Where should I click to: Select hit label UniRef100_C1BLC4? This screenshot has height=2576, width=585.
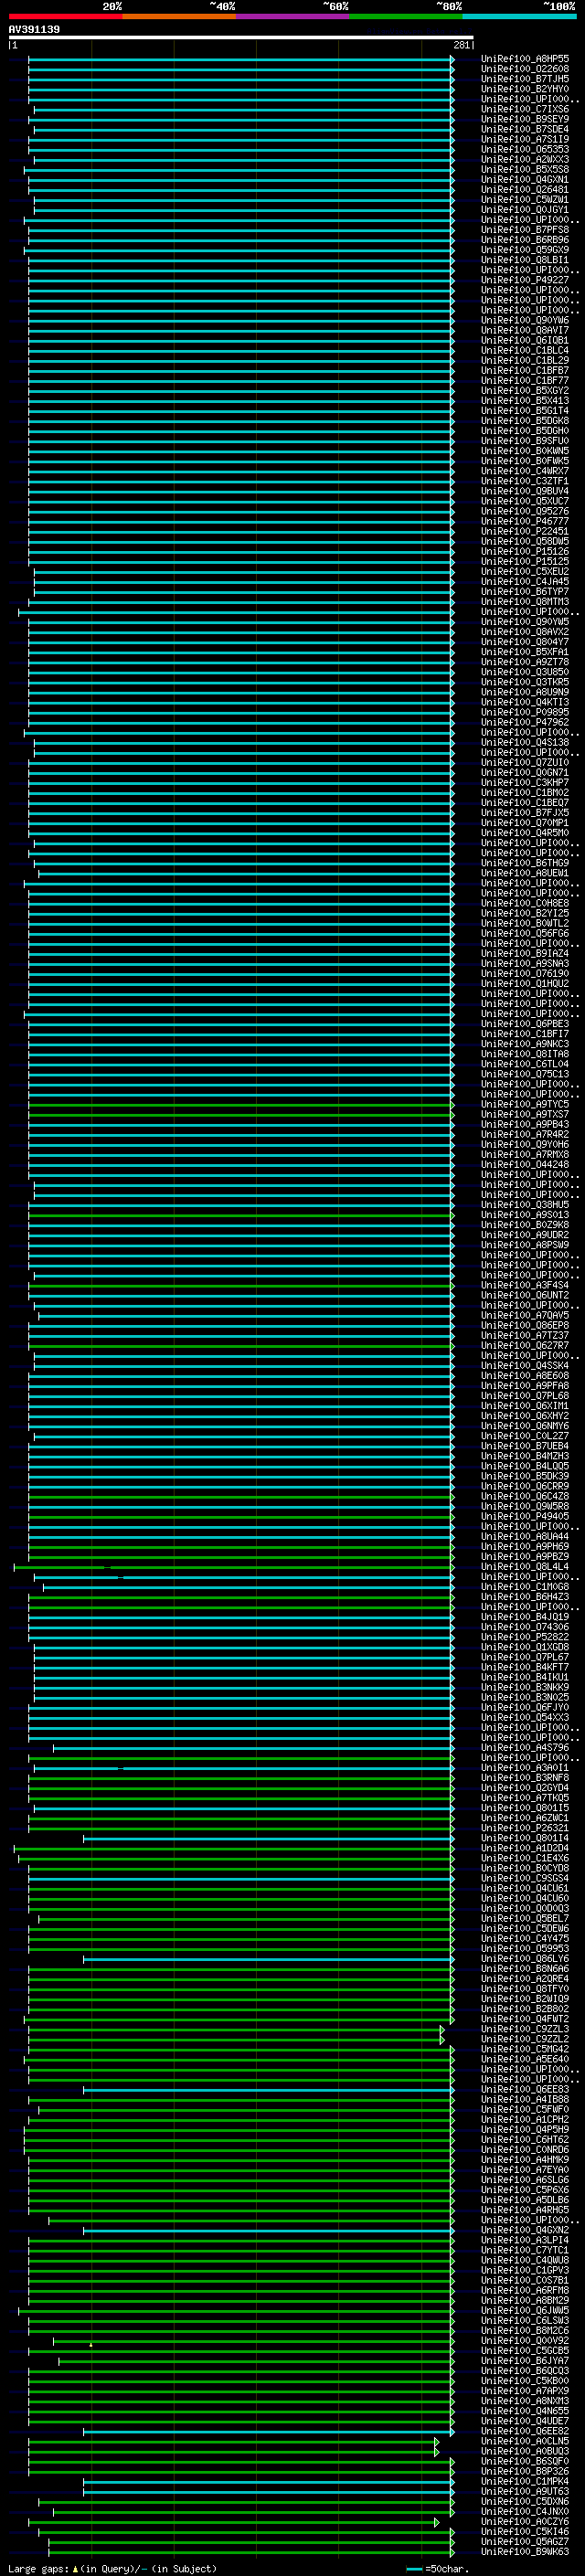pyautogui.click(x=525, y=350)
